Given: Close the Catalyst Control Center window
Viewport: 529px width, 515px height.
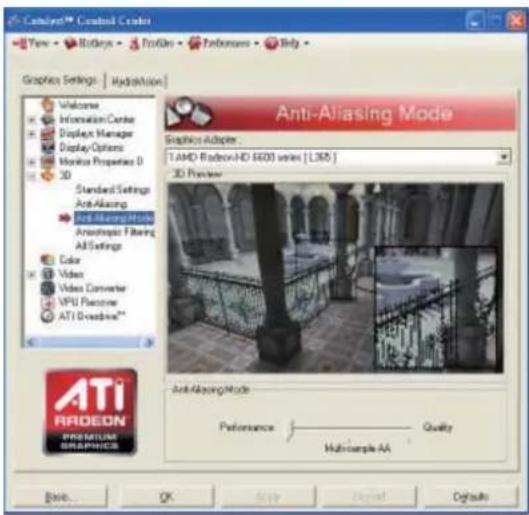Looking at the screenshot, I should pos(516,21).
